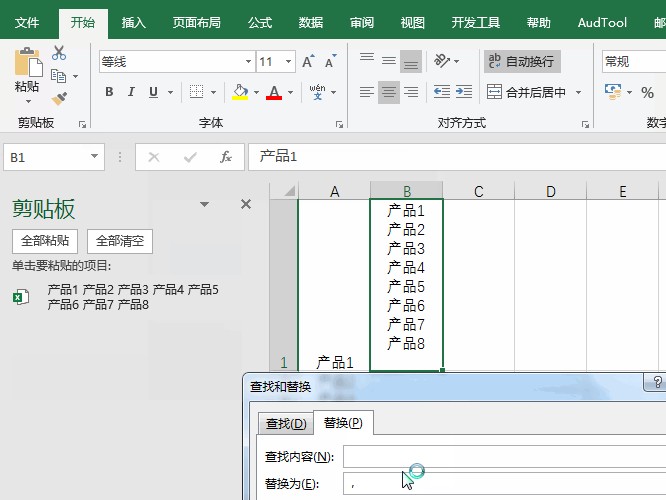Open the 插入 ribbon tab
Viewport: 666px width, 500px height.
(x=133, y=22)
